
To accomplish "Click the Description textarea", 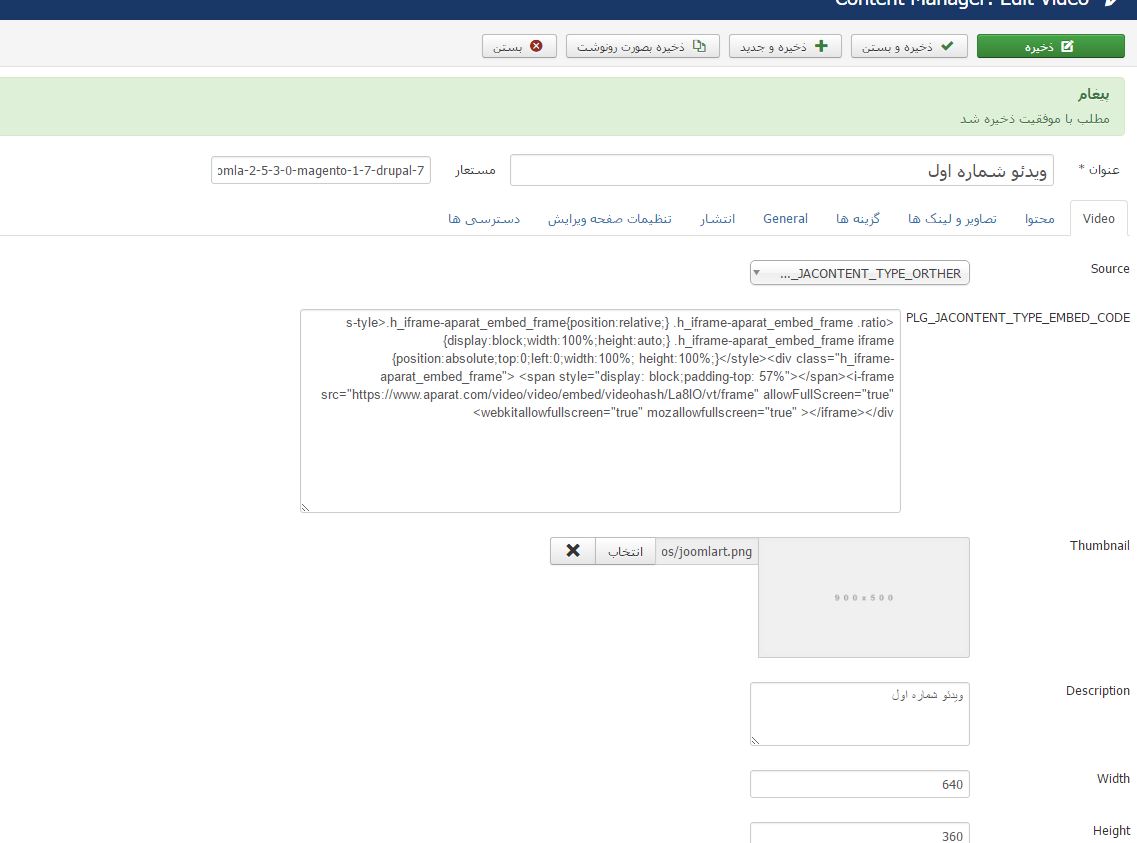I will pos(859,714).
